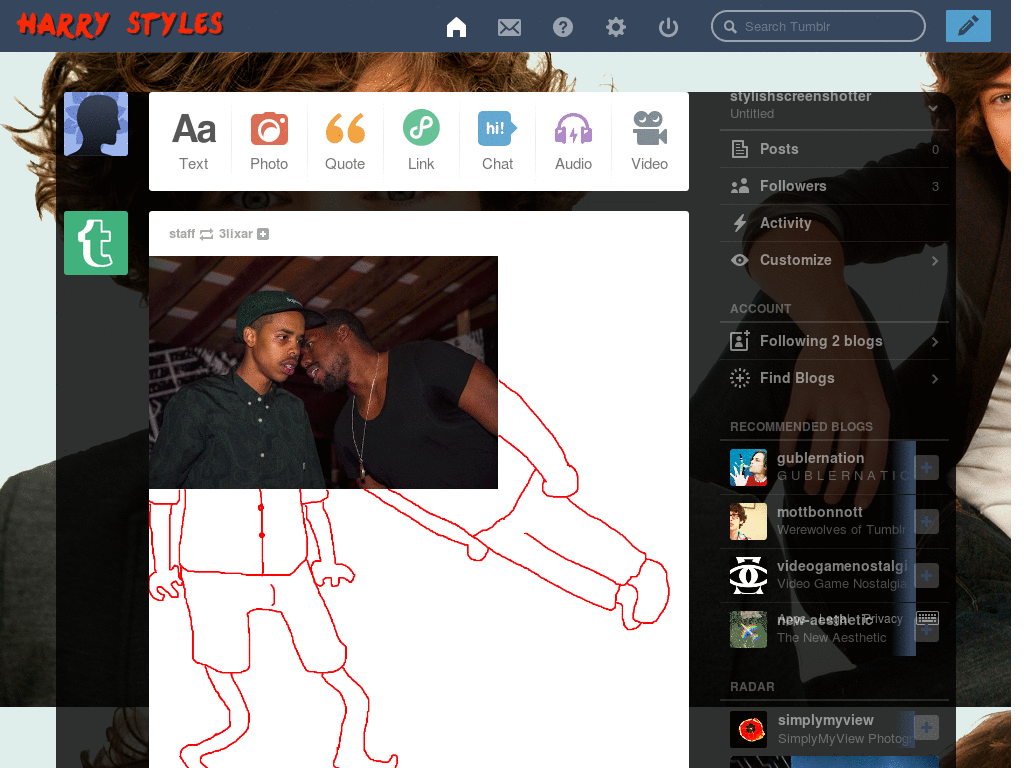Open the reblogged photo of two men
Image resolution: width=1024 pixels, height=768 pixels.
click(x=323, y=372)
